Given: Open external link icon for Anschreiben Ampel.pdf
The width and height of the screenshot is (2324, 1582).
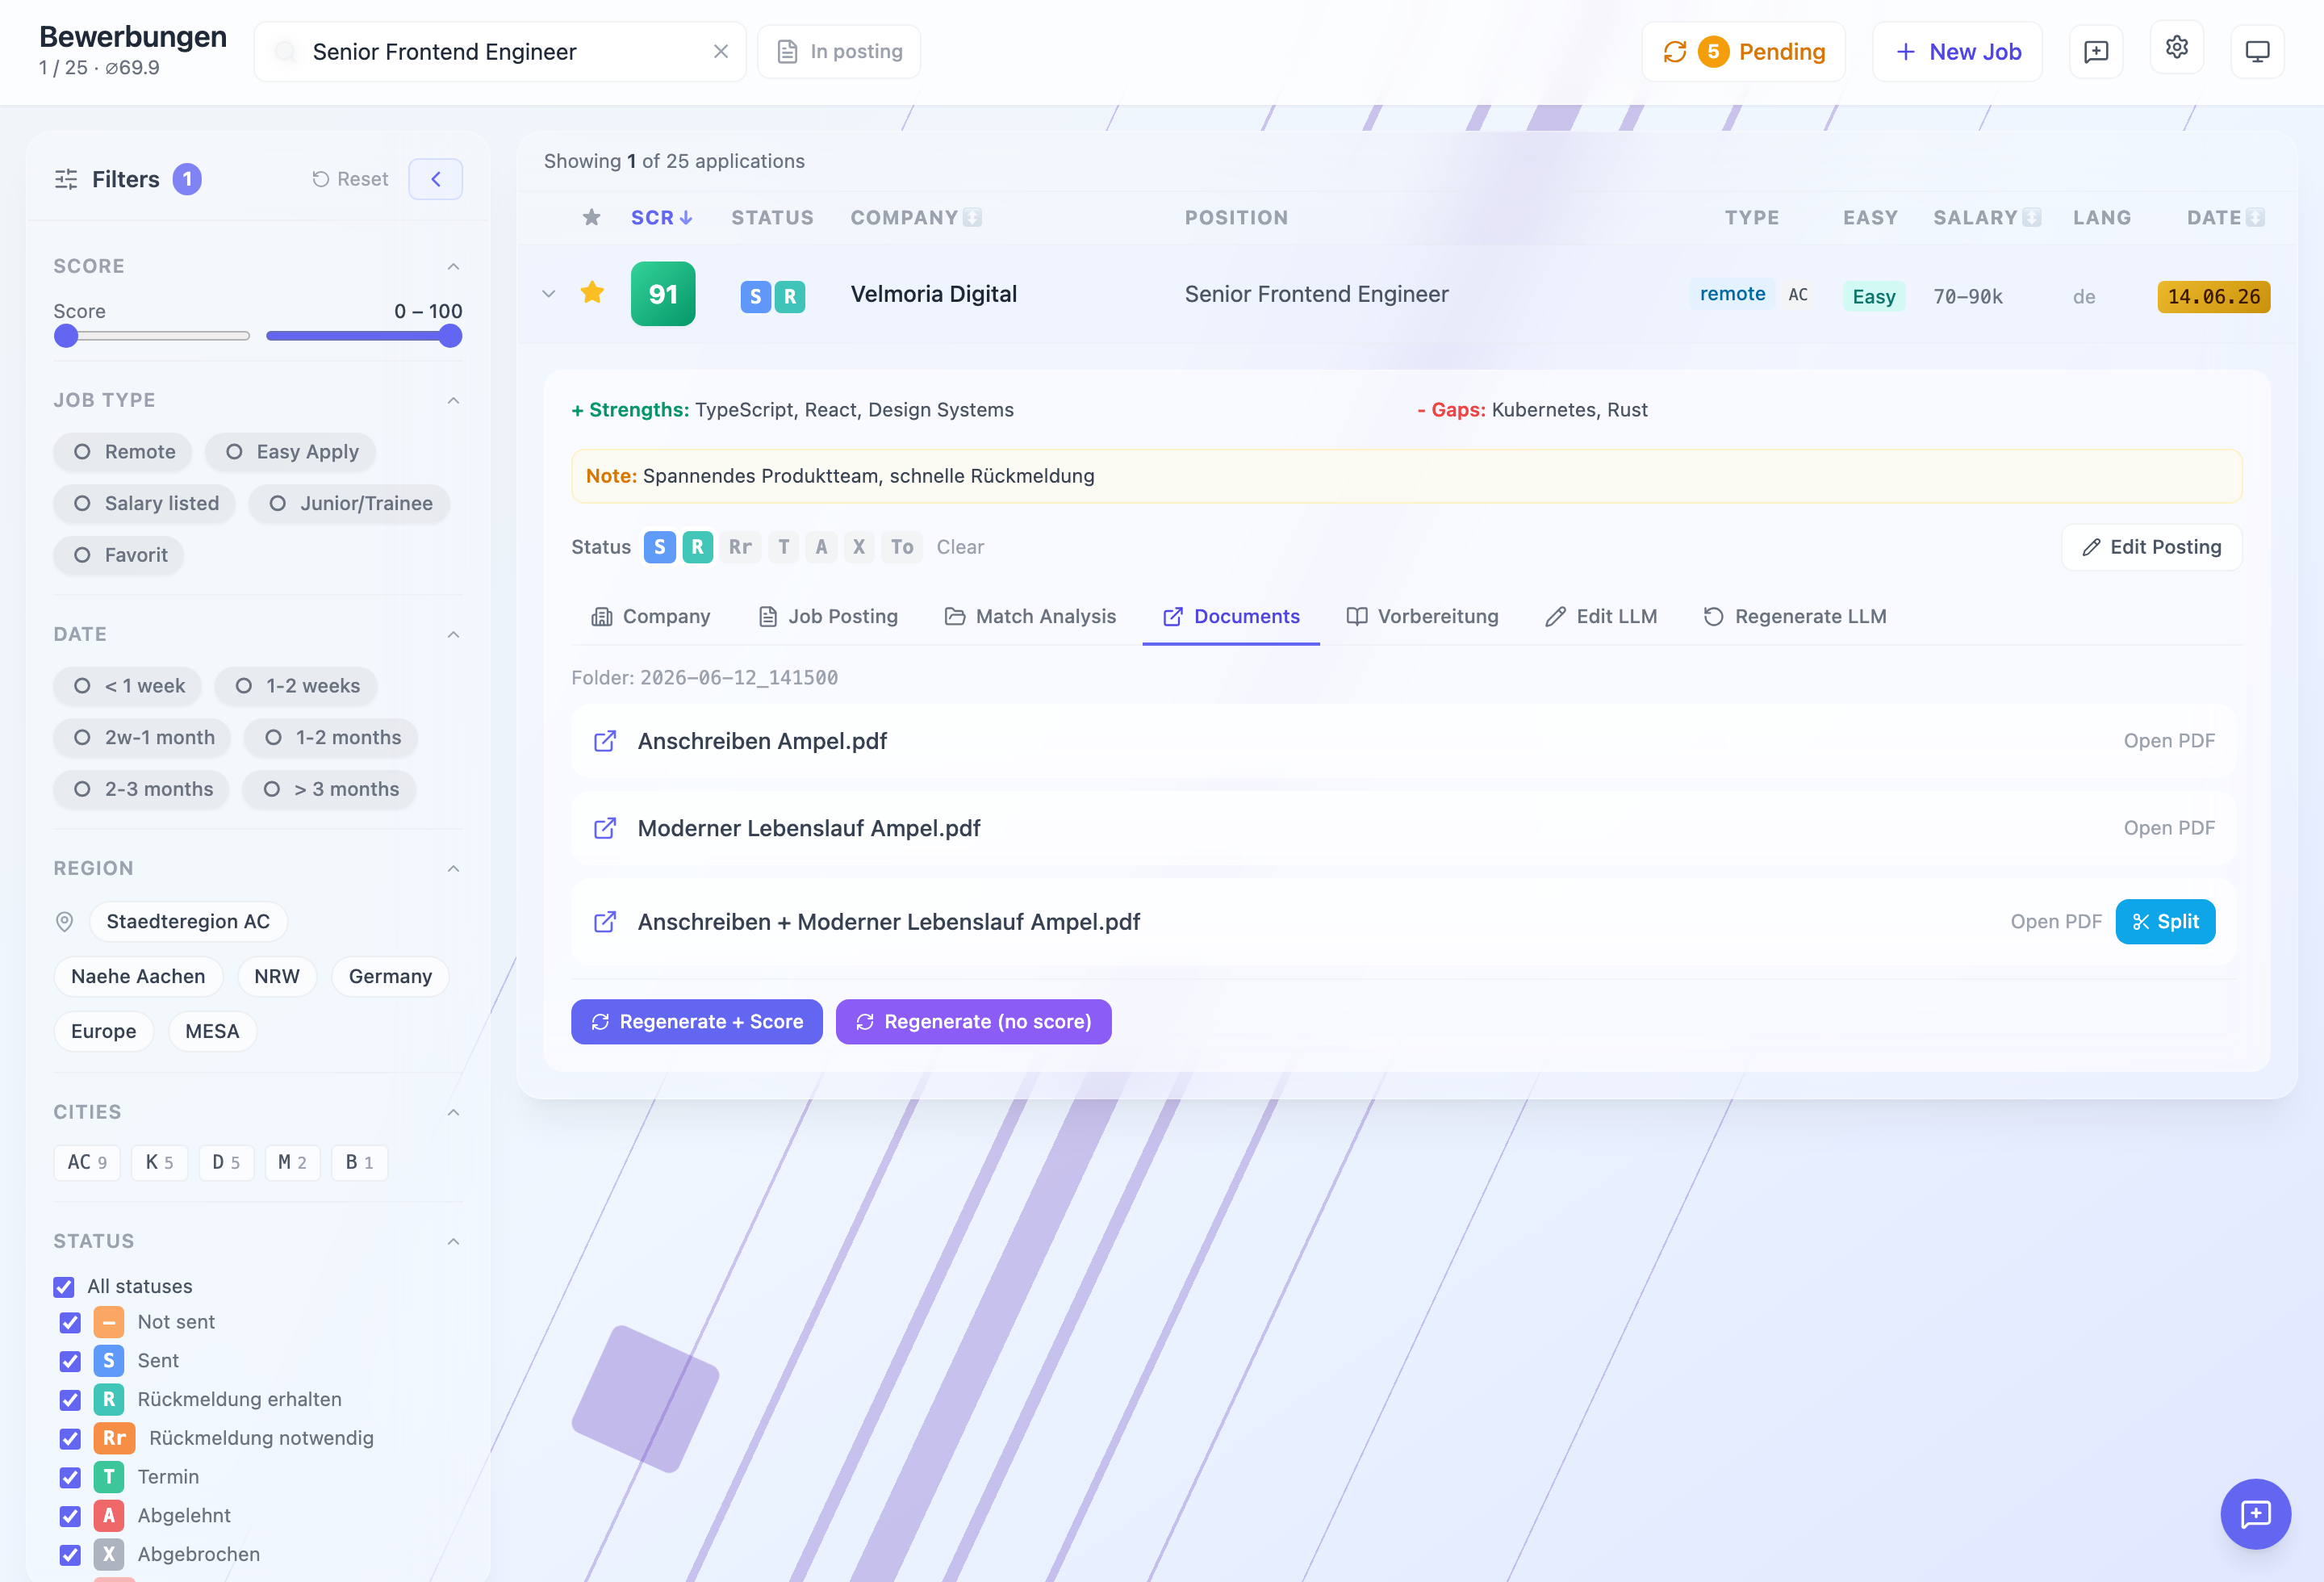Looking at the screenshot, I should point(605,741).
